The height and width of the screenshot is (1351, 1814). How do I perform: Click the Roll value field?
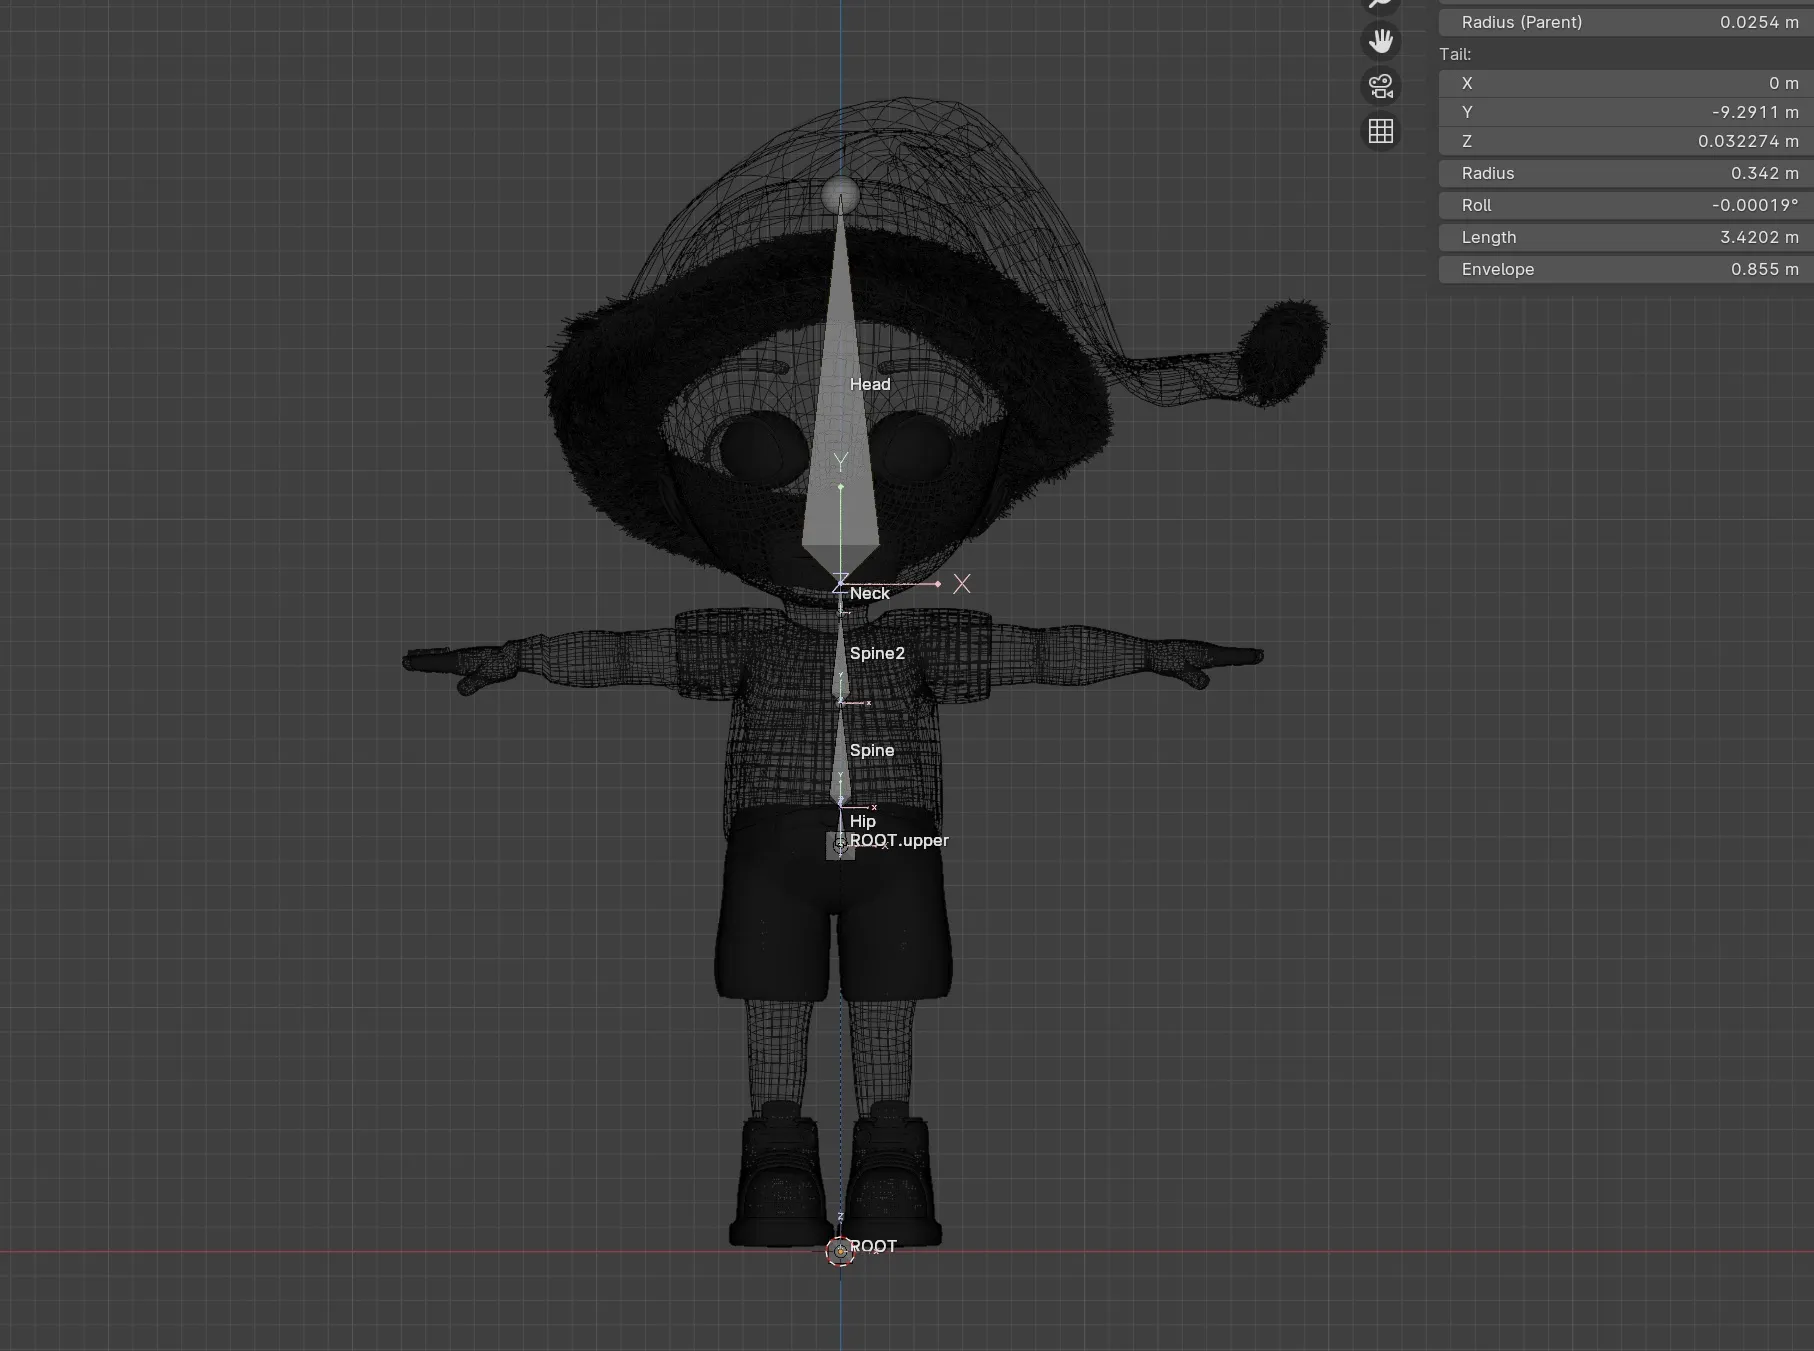[x=1626, y=205]
